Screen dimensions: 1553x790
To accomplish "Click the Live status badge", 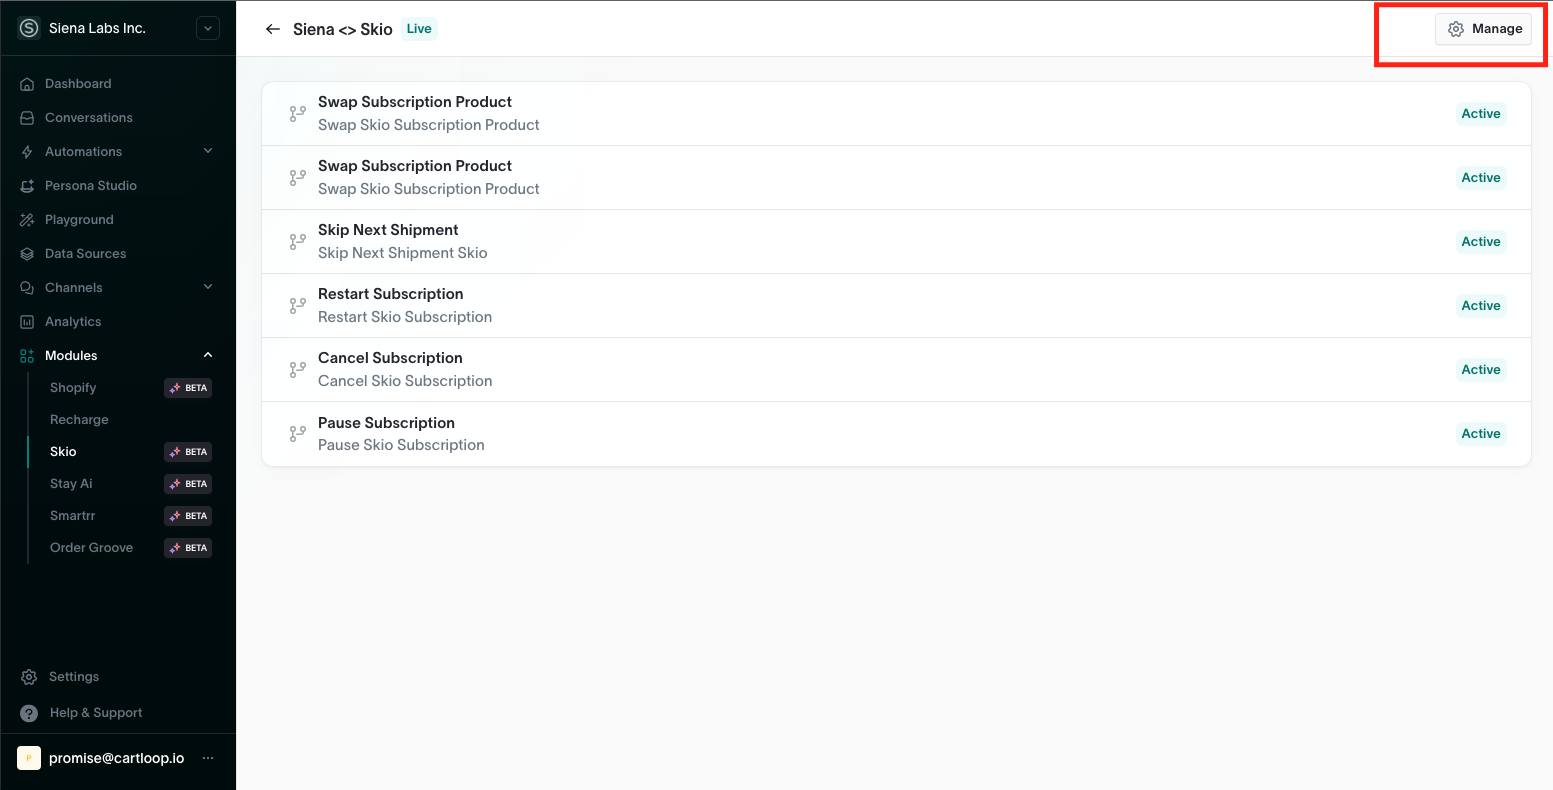I will 419,29.
